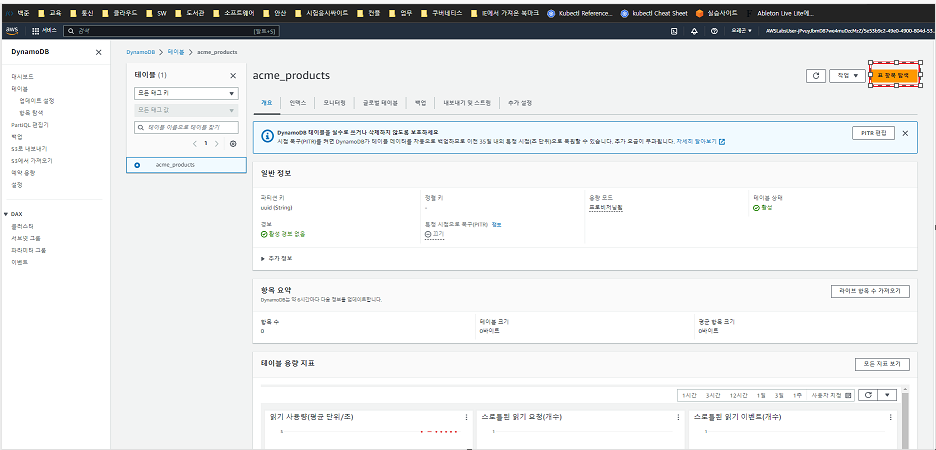Click the 테이블 breadcrumb link

pyautogui.click(x=176, y=53)
